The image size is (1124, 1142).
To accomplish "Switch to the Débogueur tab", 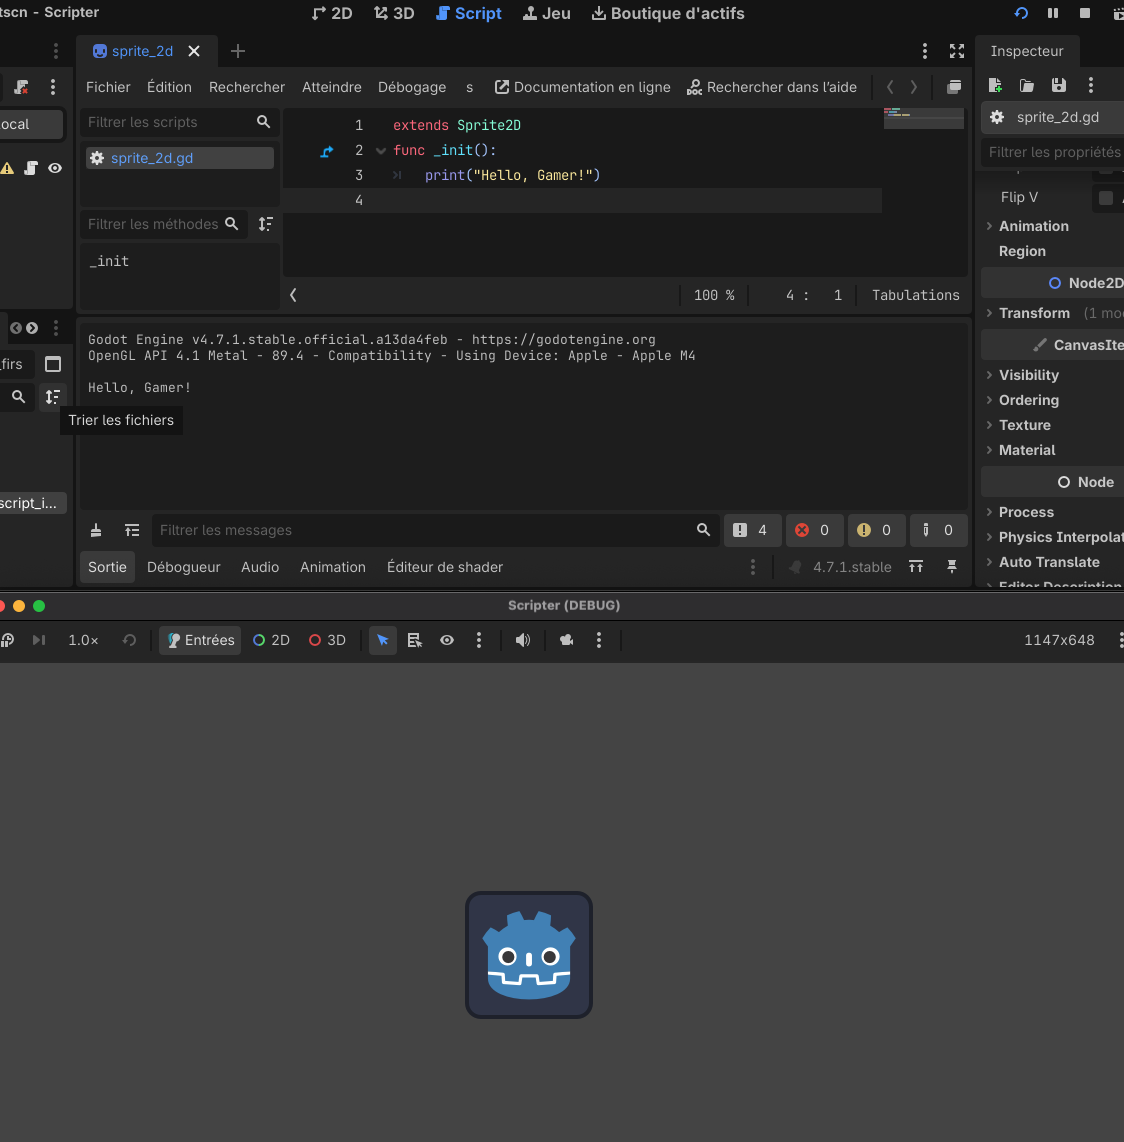I will pos(184,567).
